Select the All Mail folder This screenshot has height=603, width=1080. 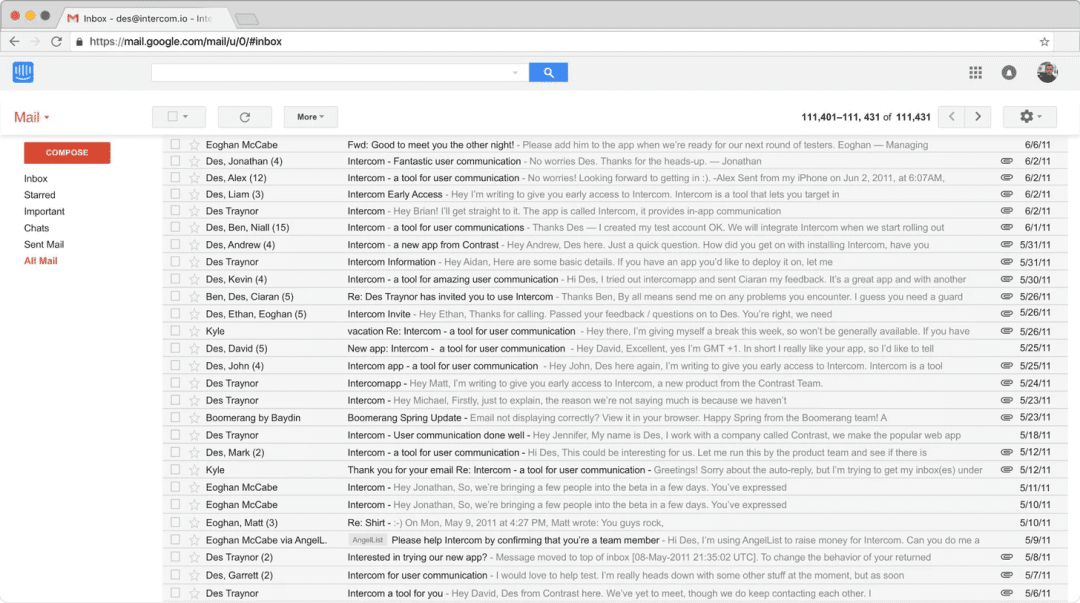tap(41, 261)
